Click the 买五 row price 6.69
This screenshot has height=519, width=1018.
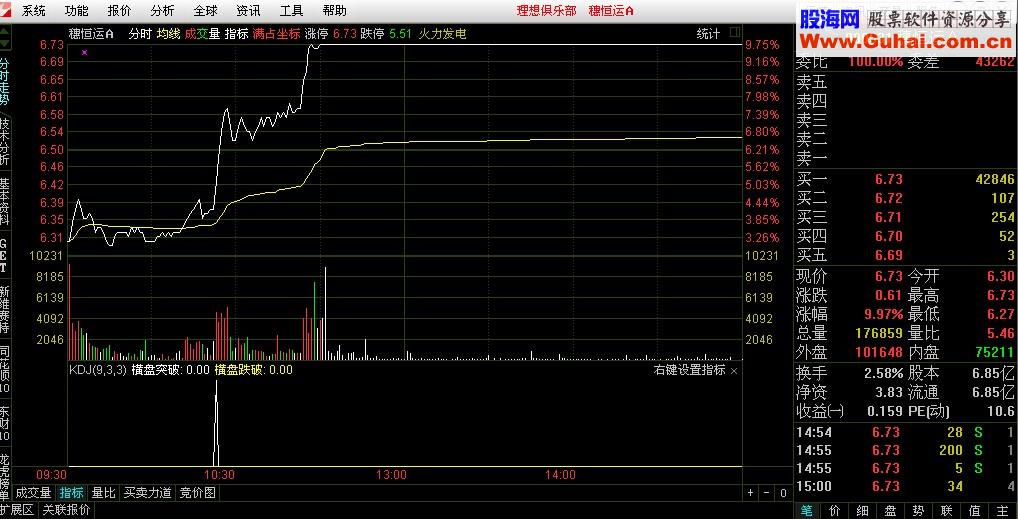point(889,255)
